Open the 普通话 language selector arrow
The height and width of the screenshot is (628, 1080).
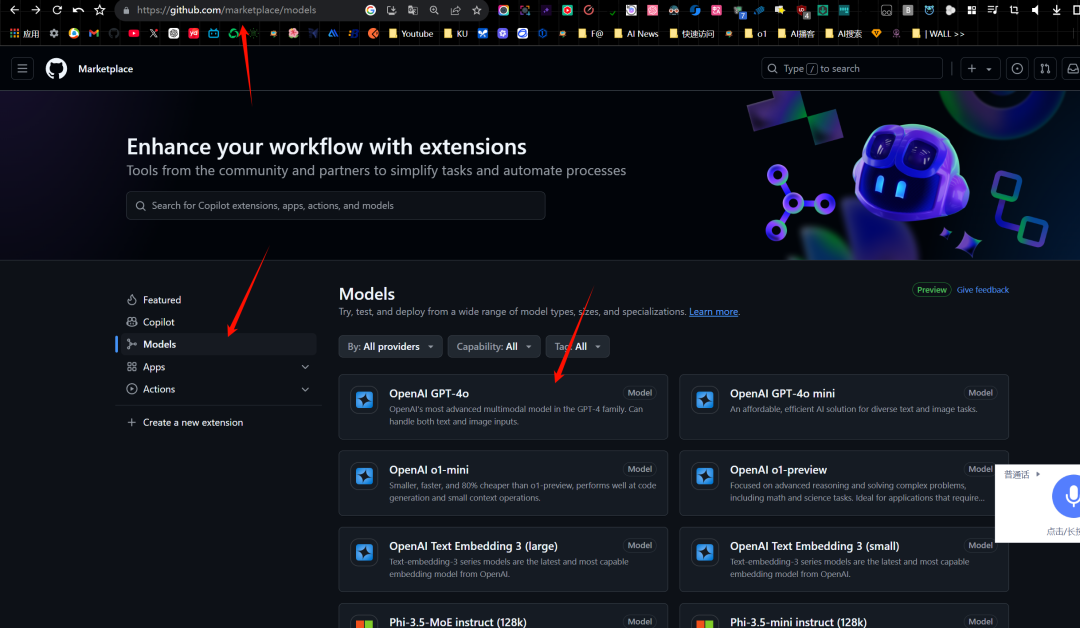(x=1037, y=474)
